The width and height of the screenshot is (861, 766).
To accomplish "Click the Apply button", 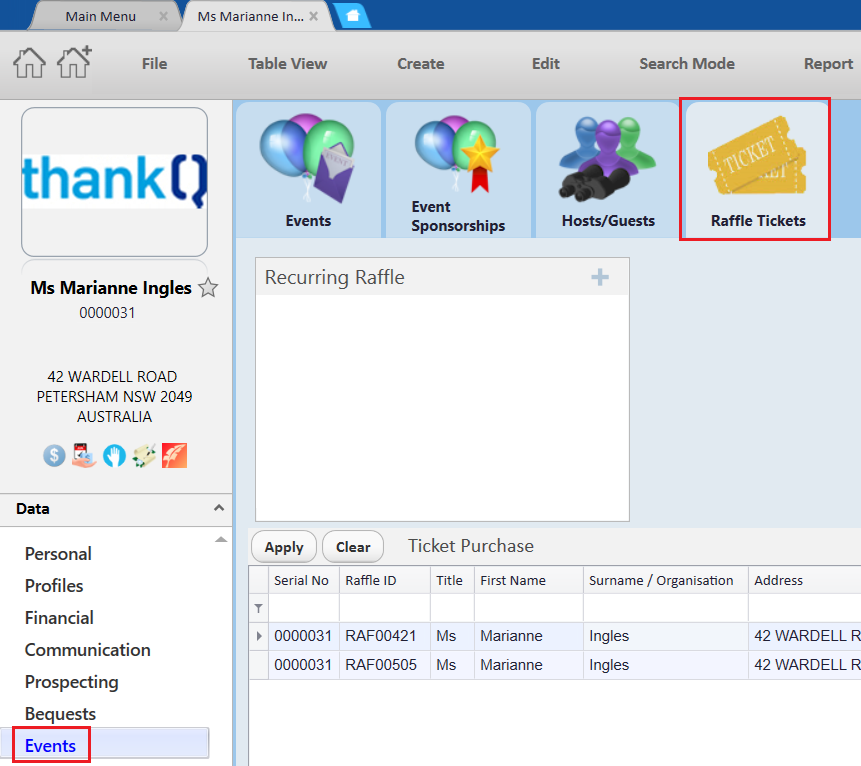I will pyautogui.click(x=284, y=547).
